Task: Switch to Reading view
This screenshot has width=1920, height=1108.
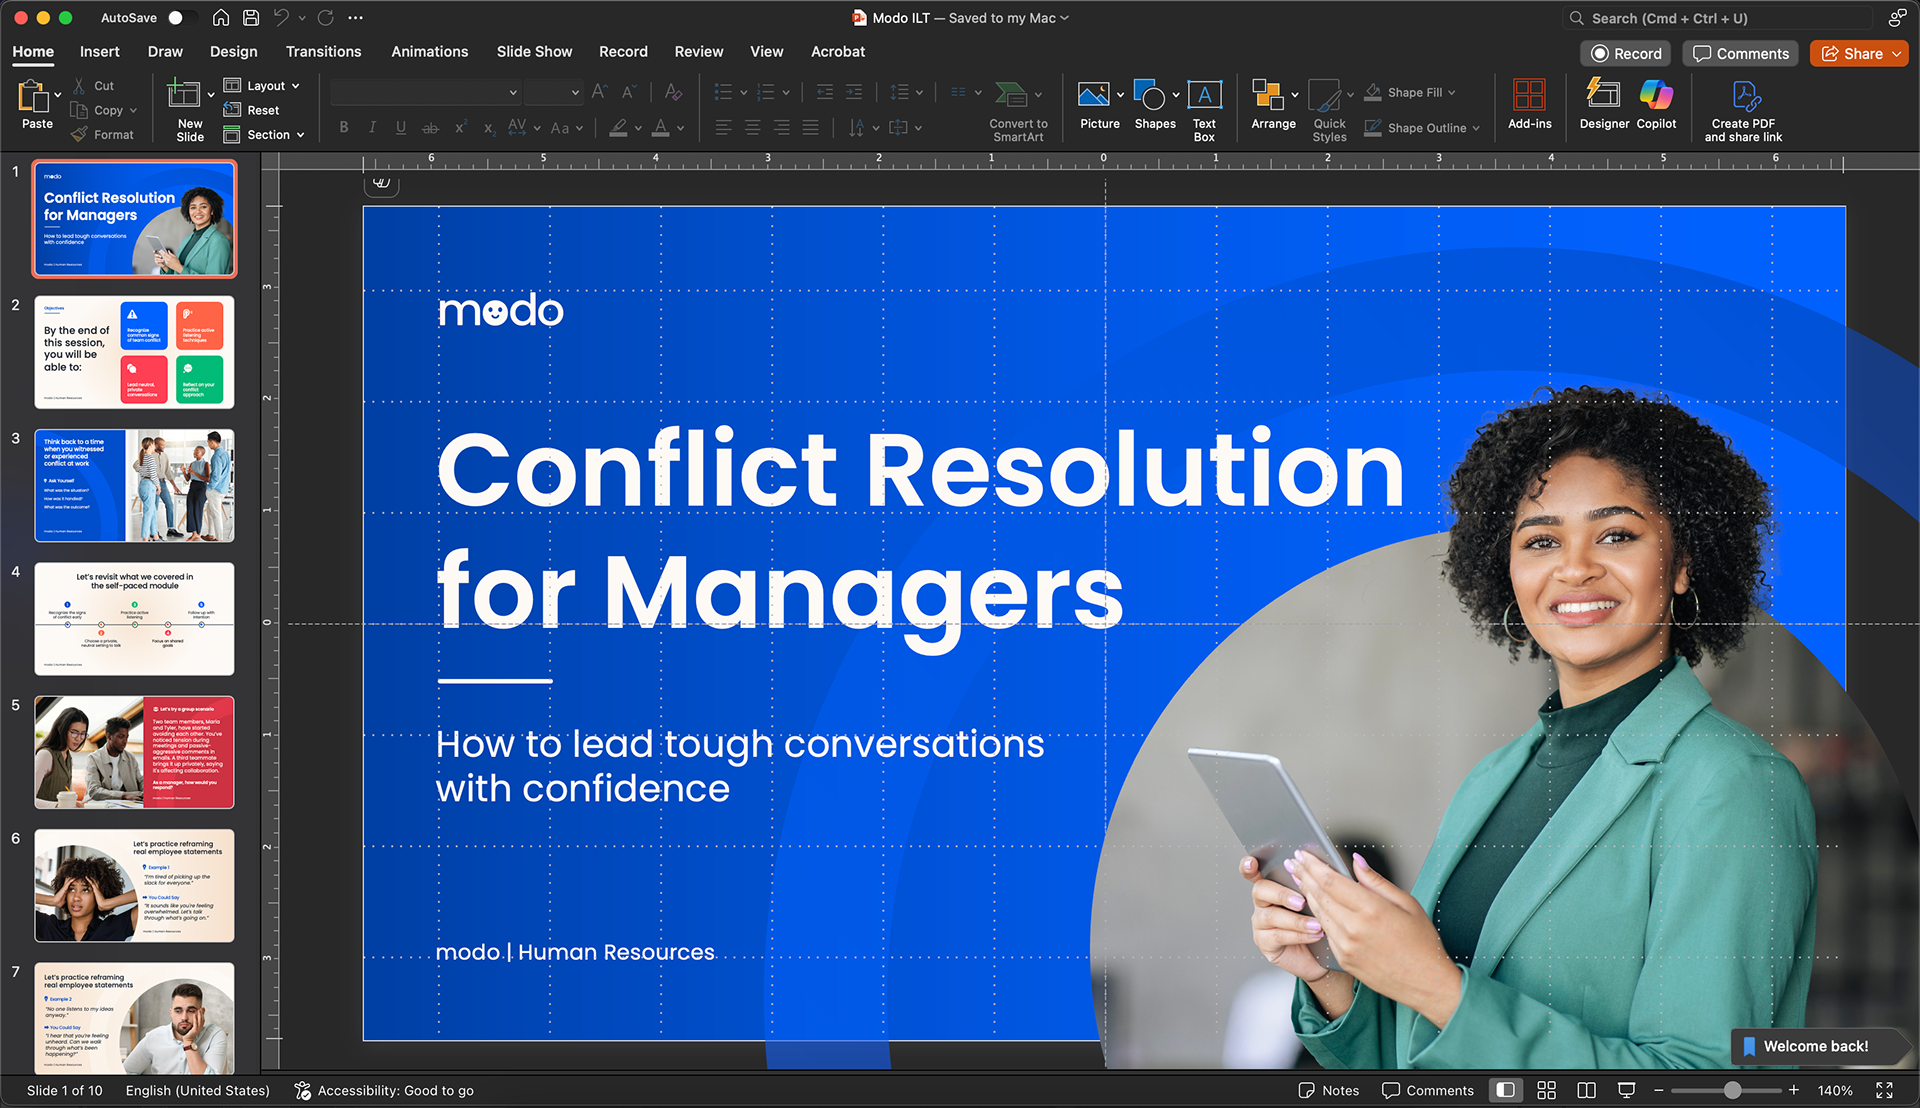Action: point(1586,1090)
